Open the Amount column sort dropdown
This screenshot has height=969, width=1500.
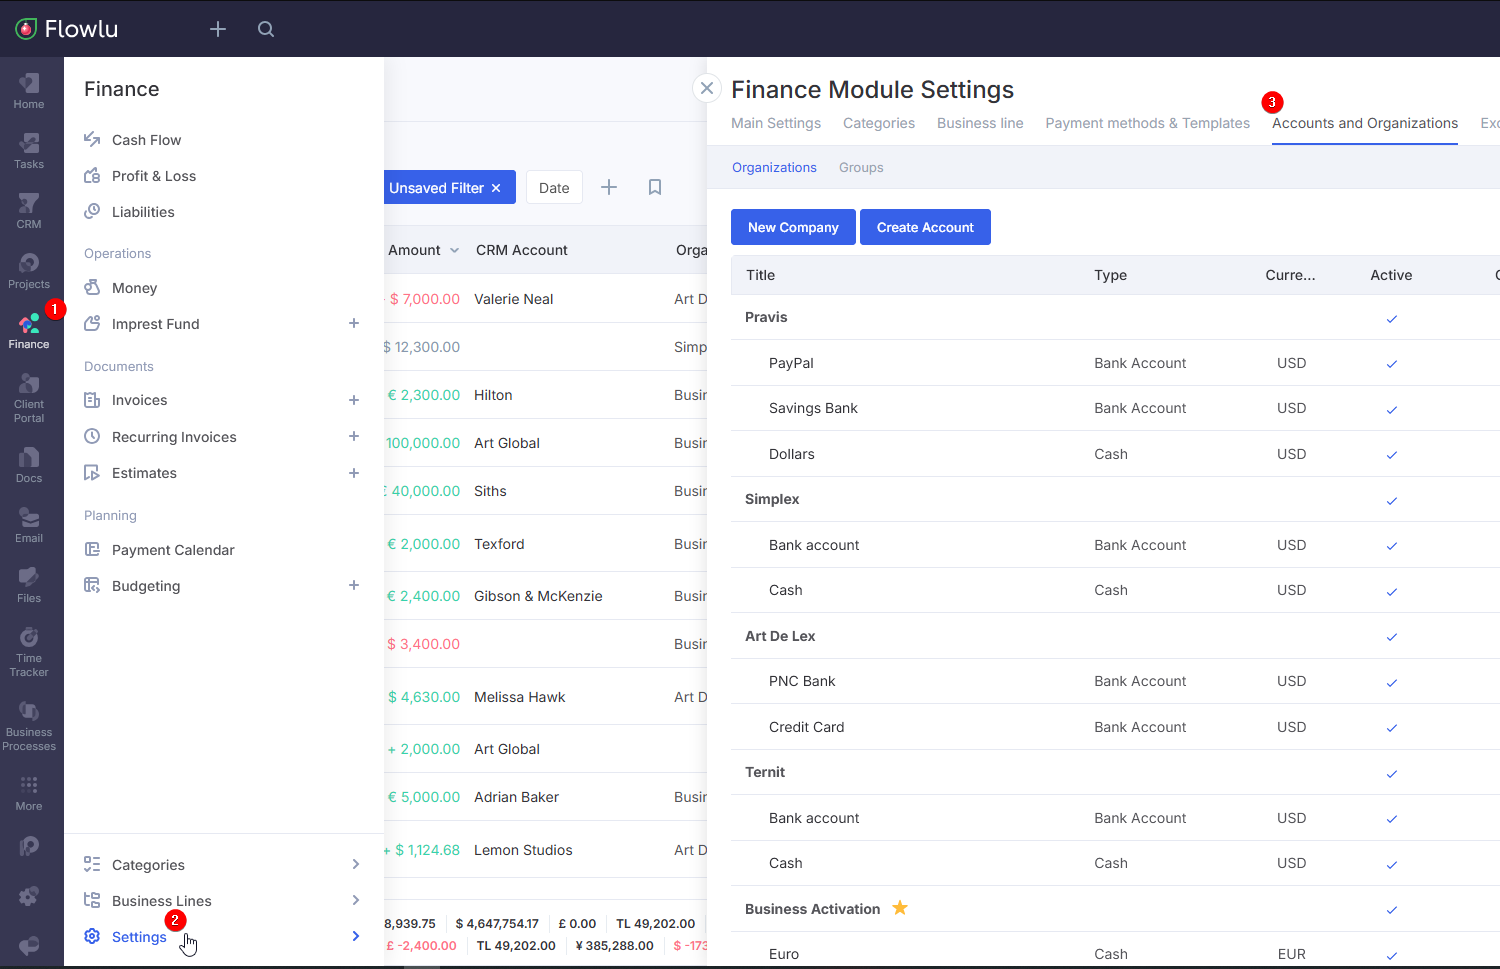pos(454,250)
